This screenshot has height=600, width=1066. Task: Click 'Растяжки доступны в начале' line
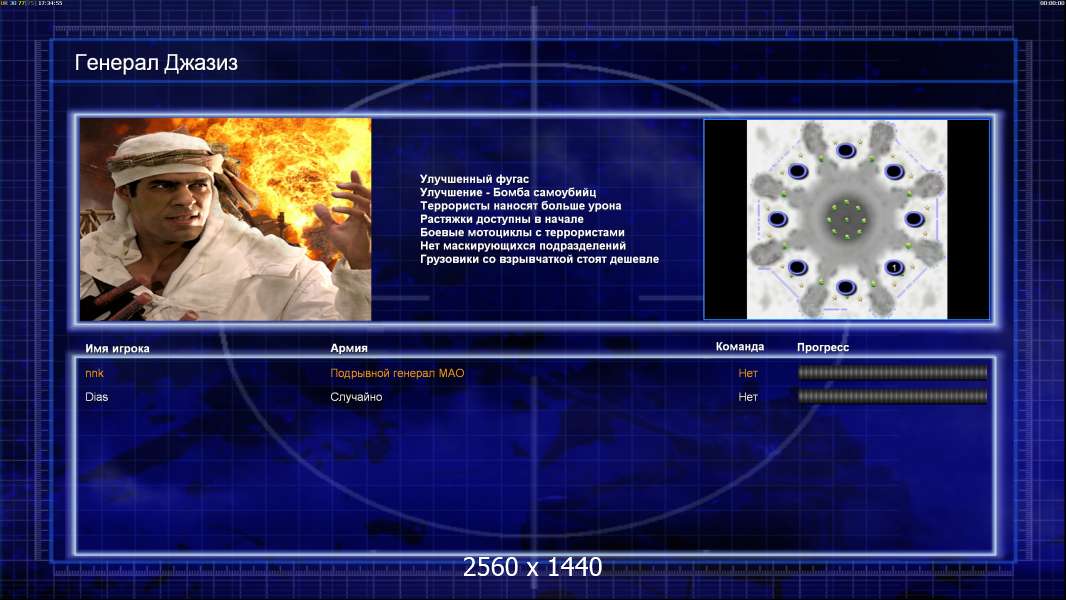click(502, 219)
